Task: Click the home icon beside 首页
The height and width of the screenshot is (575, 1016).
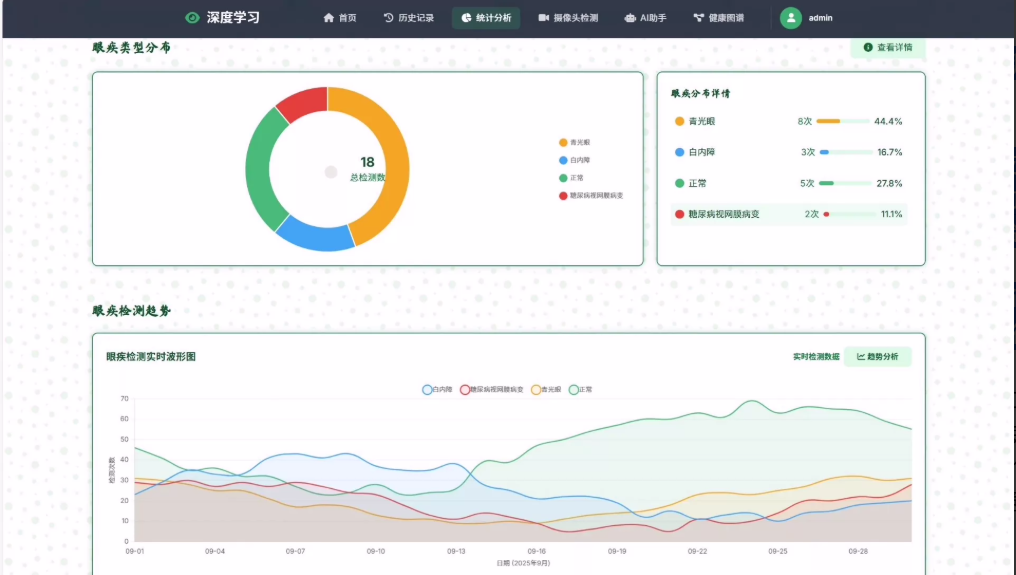Action: [x=329, y=18]
